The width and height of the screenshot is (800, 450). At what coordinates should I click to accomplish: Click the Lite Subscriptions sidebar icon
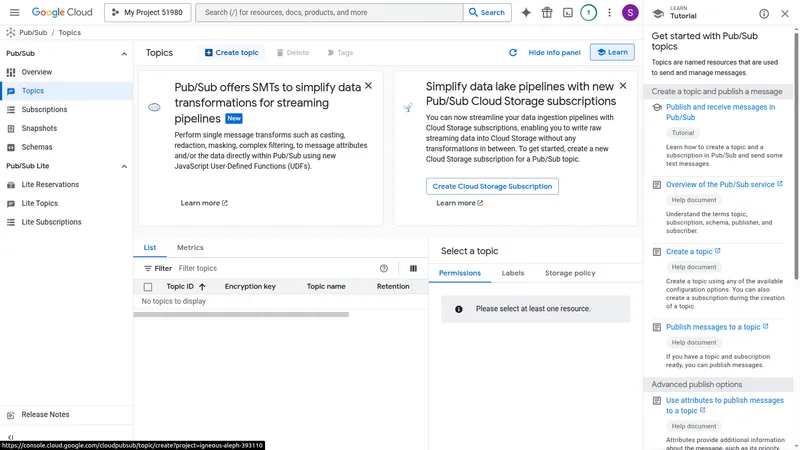11,222
